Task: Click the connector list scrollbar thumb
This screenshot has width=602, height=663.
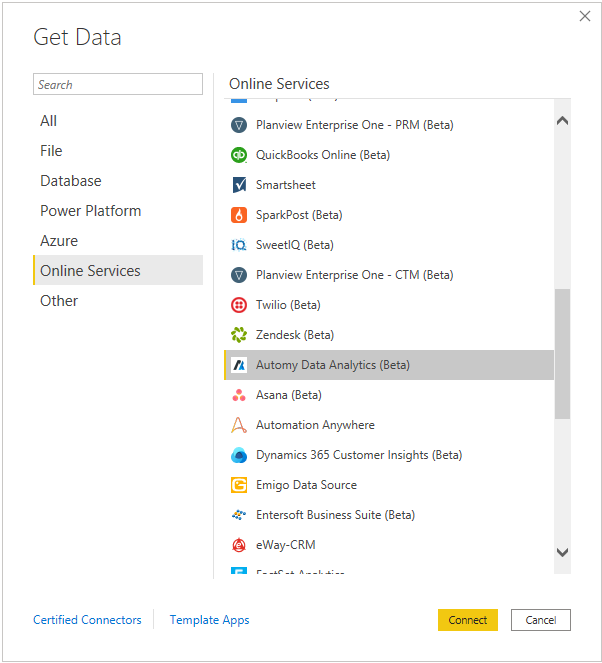Action: click(562, 353)
